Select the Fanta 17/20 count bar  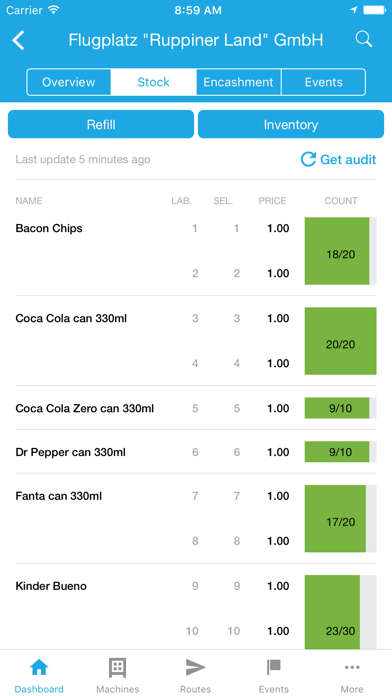[341, 518]
